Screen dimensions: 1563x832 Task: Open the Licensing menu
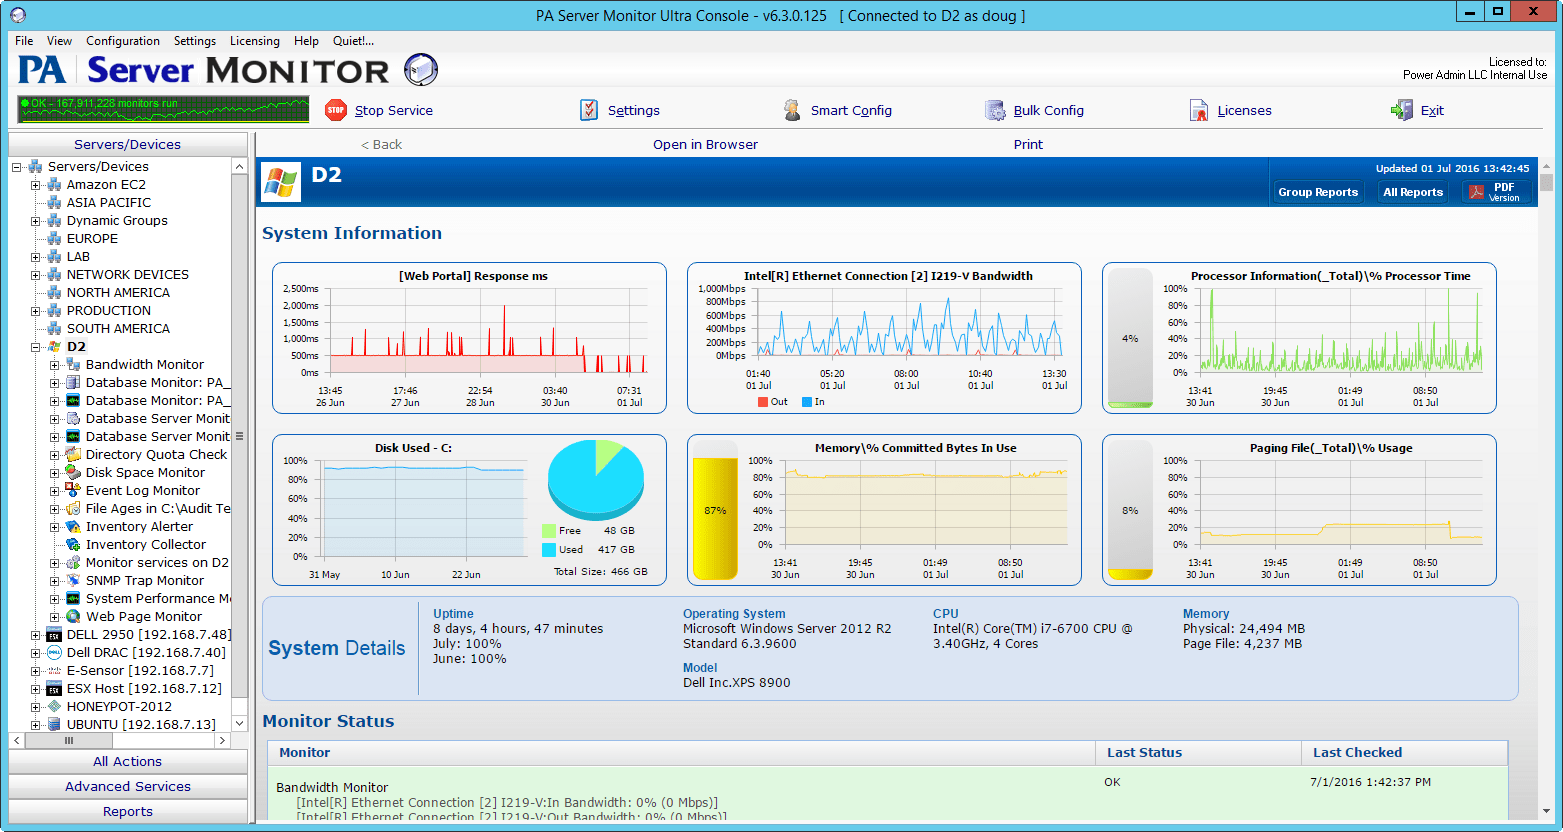(x=254, y=41)
